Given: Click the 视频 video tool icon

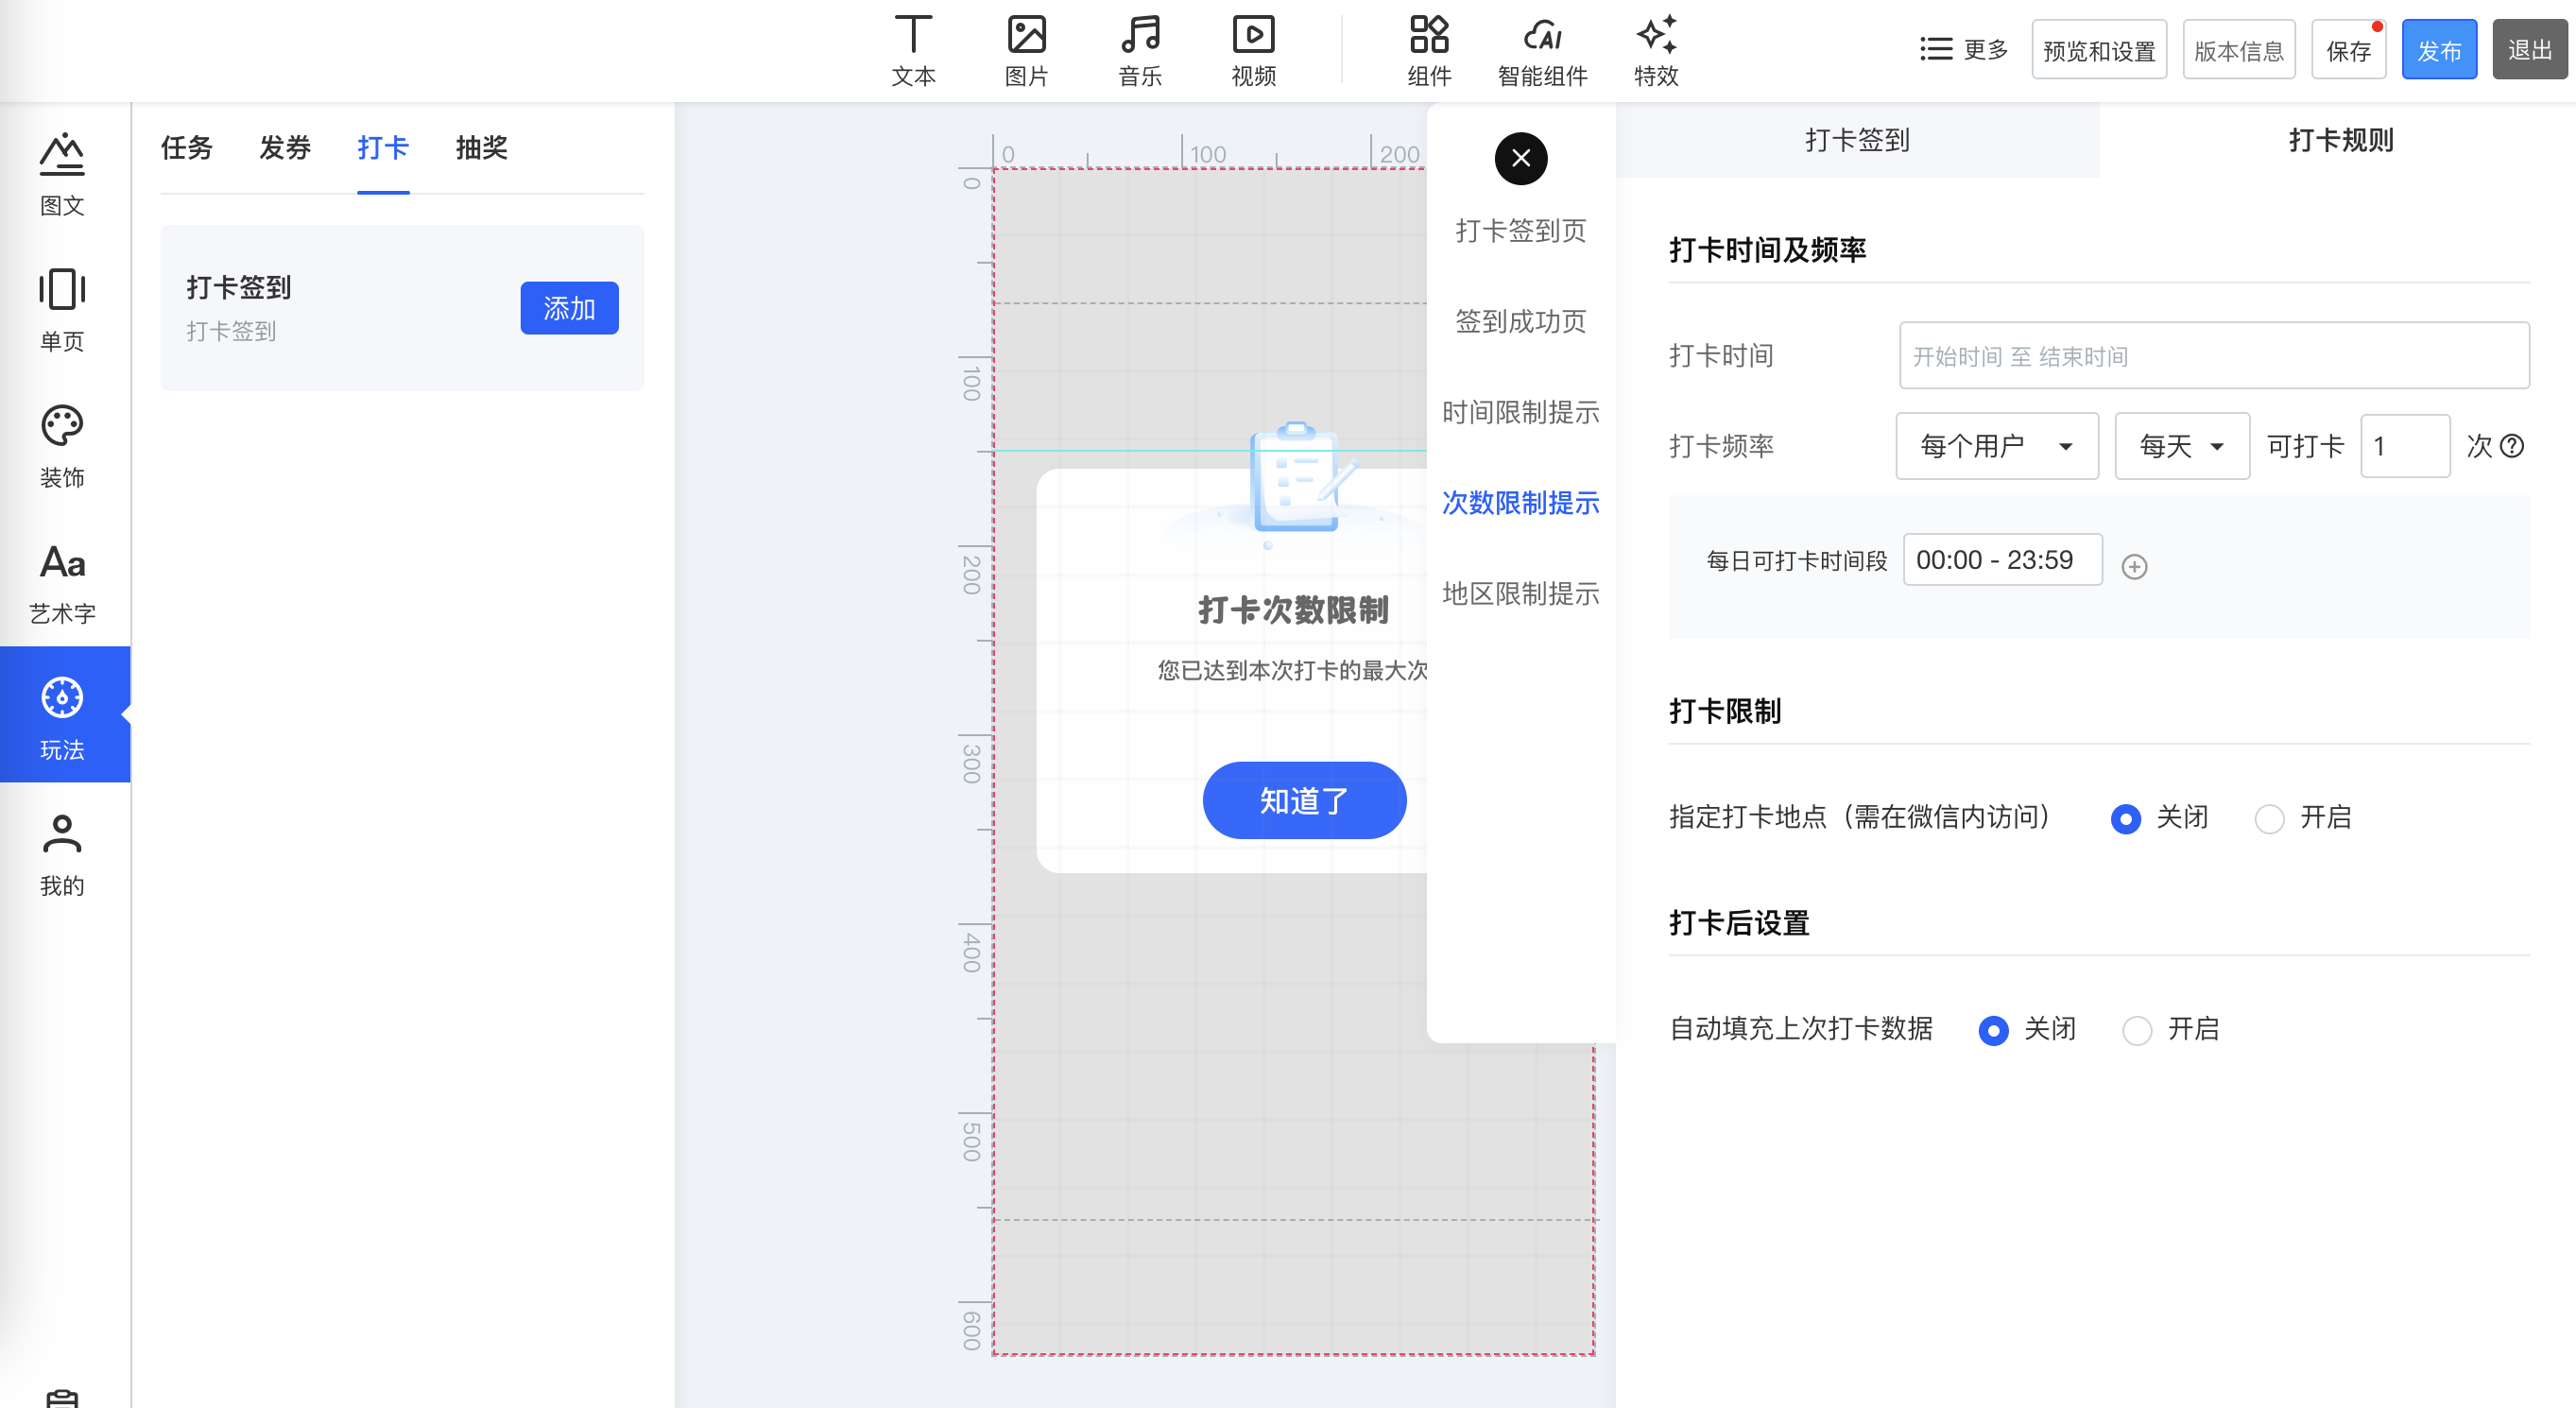Looking at the screenshot, I should [1253, 36].
